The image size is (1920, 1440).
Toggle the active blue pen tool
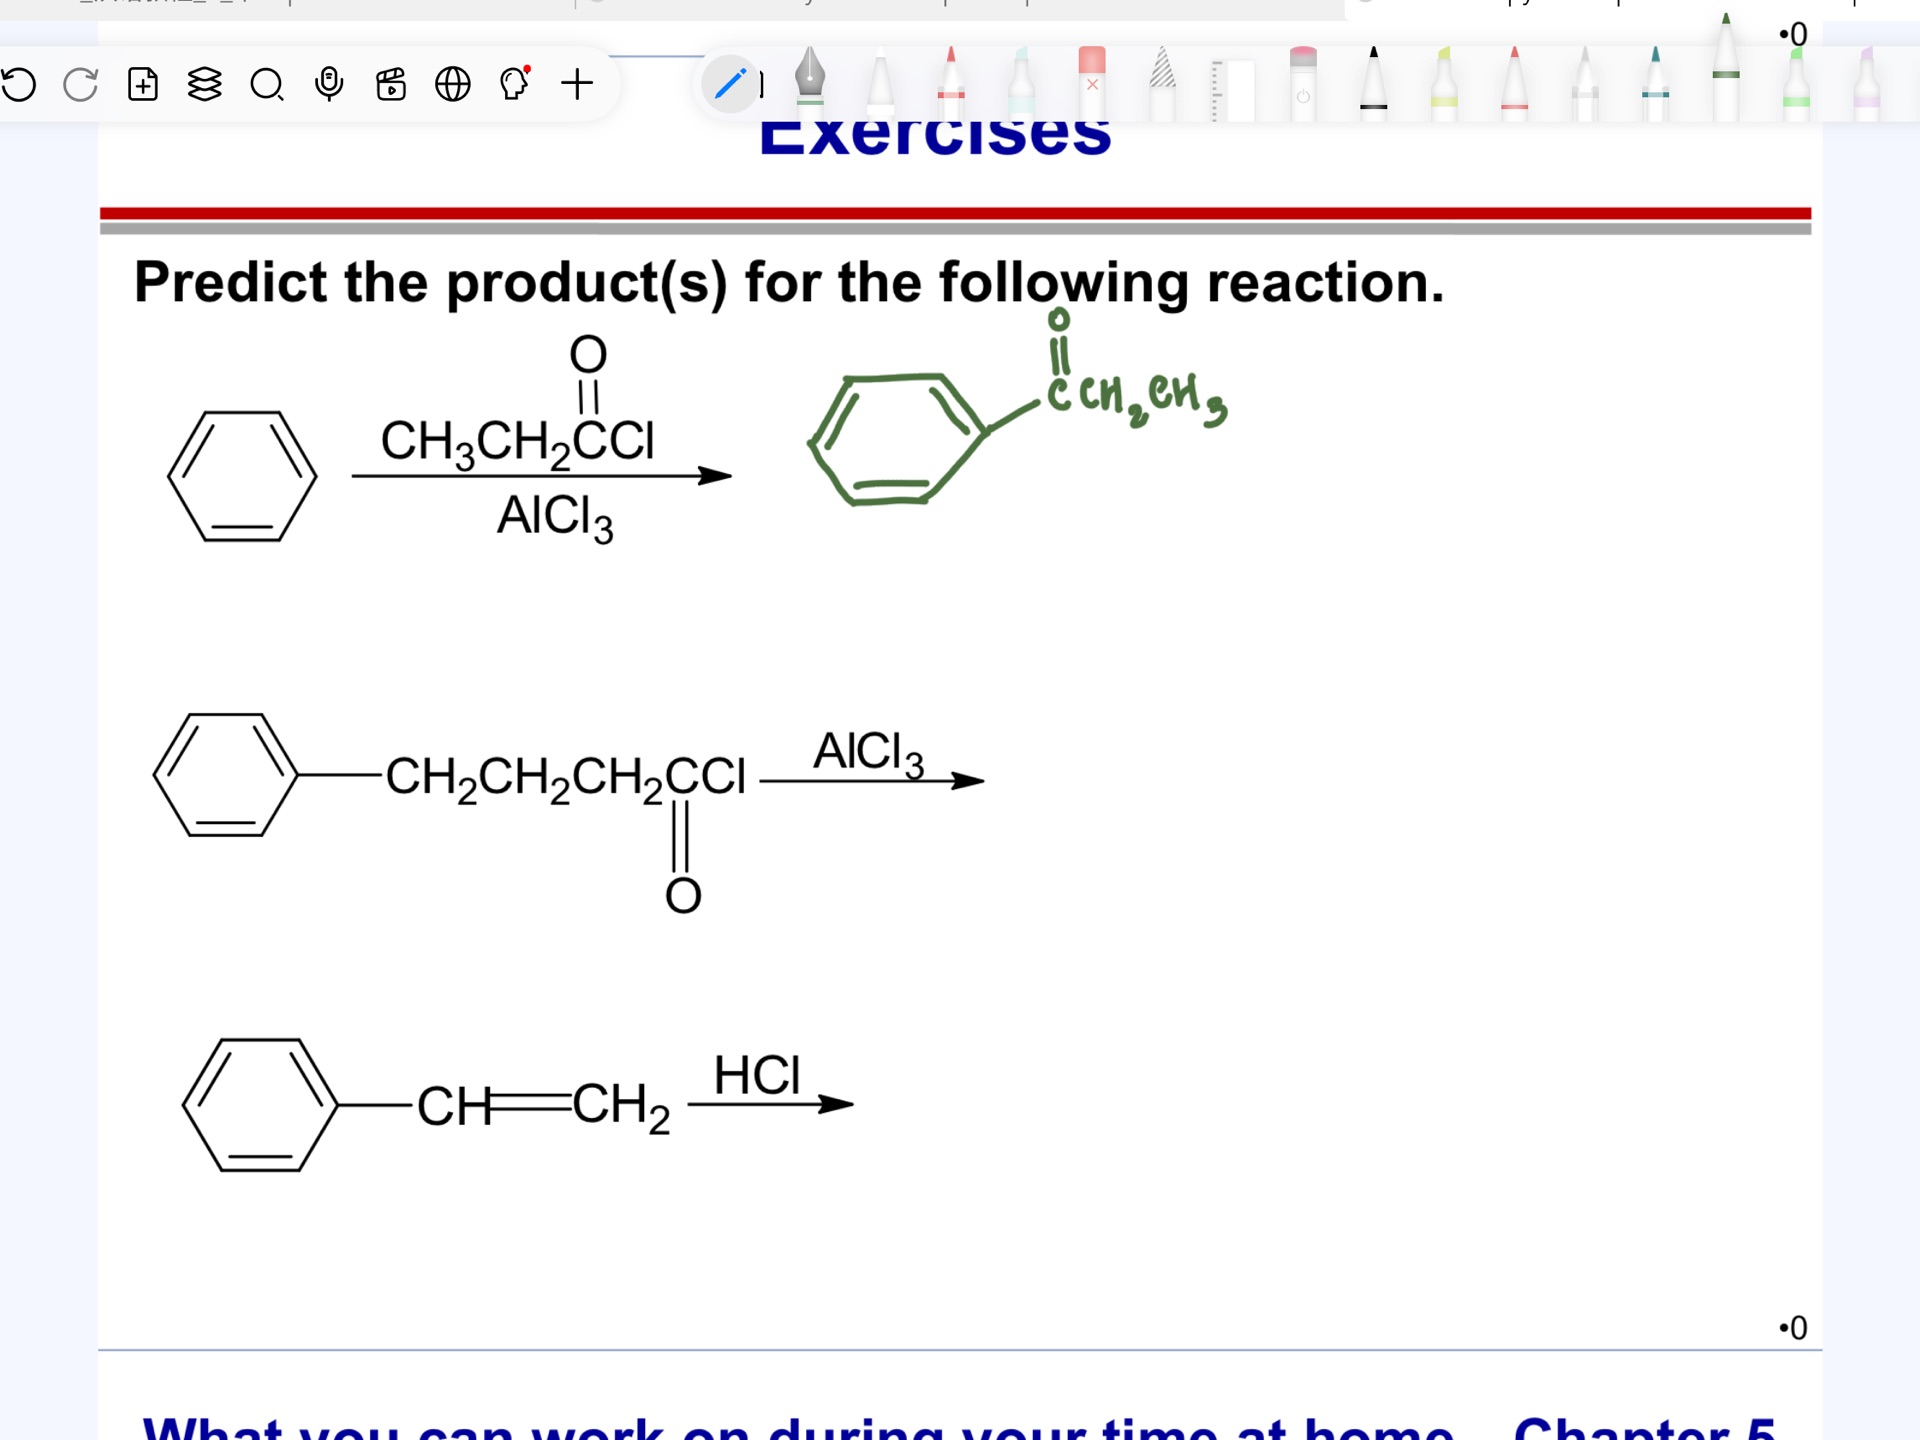click(x=730, y=85)
